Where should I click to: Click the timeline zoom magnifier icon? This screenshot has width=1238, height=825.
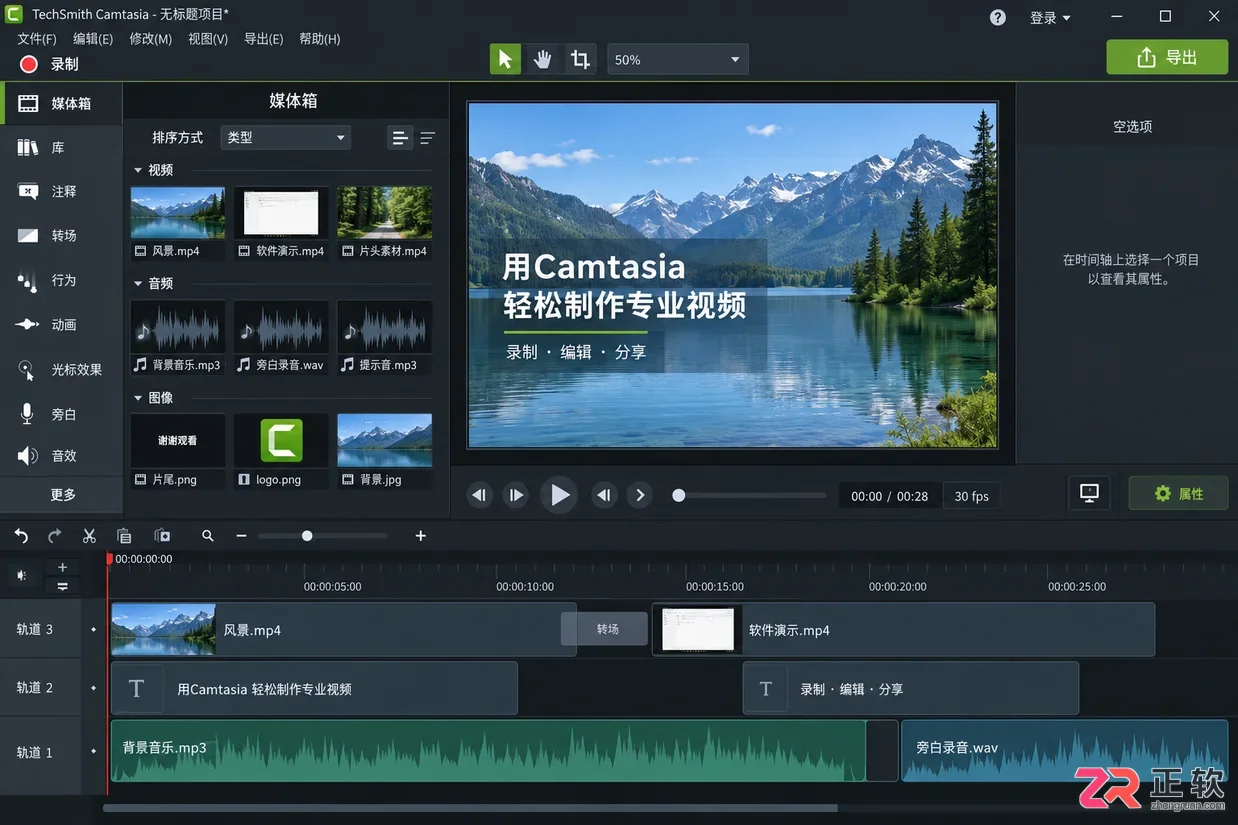tap(208, 536)
